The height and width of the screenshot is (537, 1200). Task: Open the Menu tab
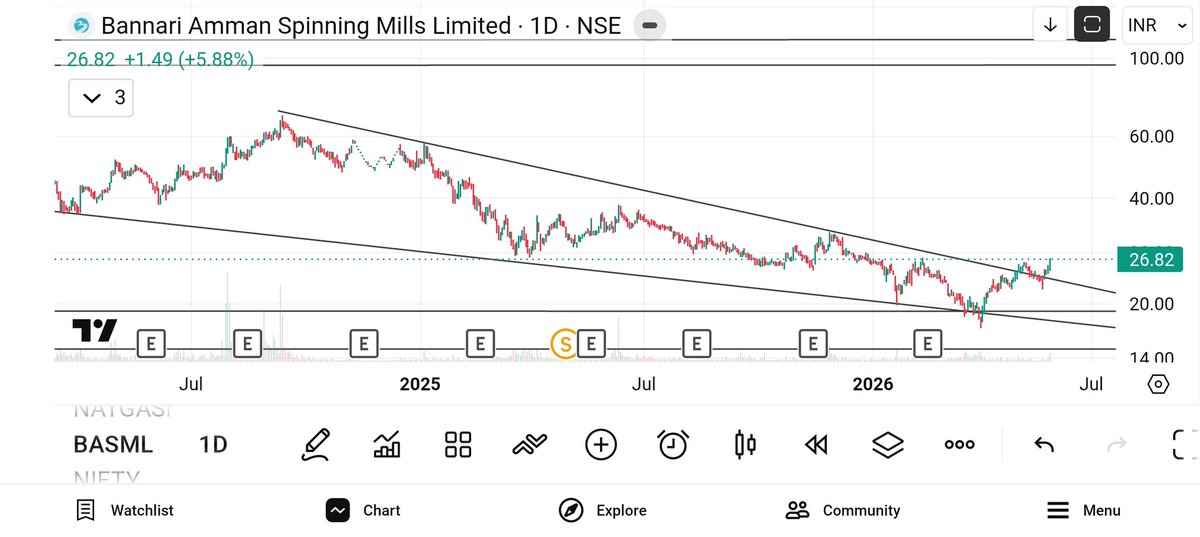click(1084, 510)
